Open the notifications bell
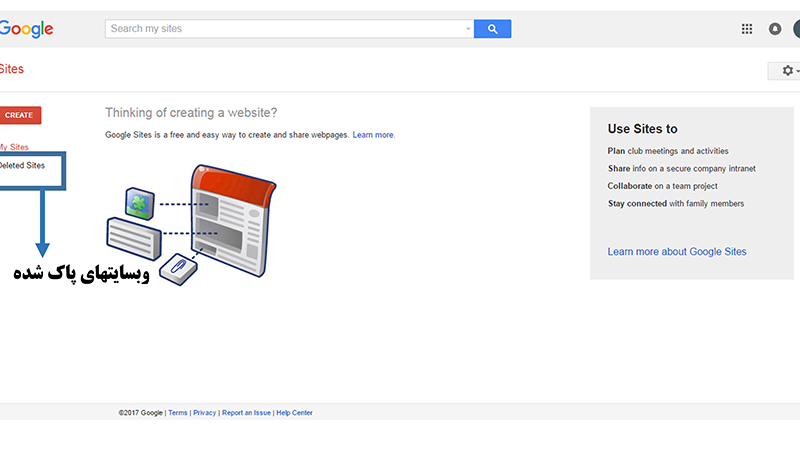The width and height of the screenshot is (800, 450). [x=774, y=29]
